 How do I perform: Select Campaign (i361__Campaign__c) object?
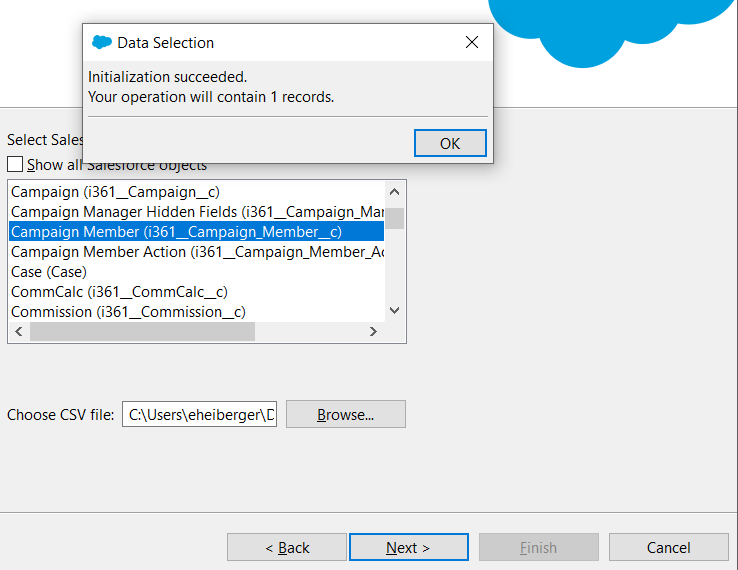(197, 192)
